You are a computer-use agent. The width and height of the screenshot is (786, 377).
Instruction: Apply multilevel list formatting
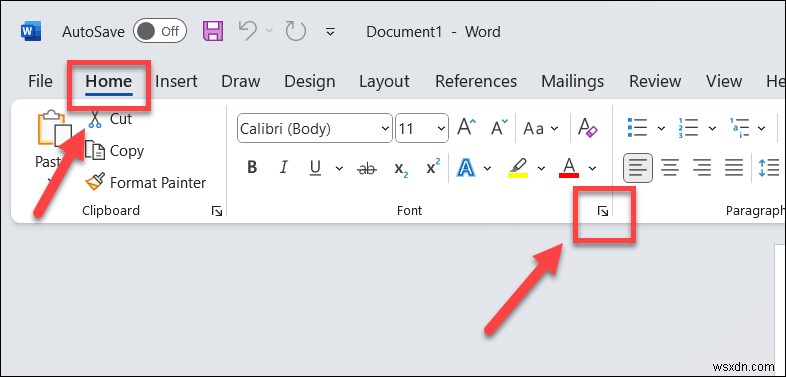(740, 128)
